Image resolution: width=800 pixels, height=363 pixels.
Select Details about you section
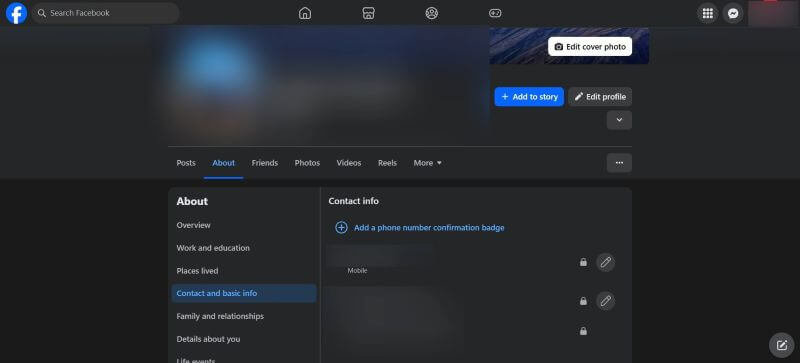coord(244,339)
